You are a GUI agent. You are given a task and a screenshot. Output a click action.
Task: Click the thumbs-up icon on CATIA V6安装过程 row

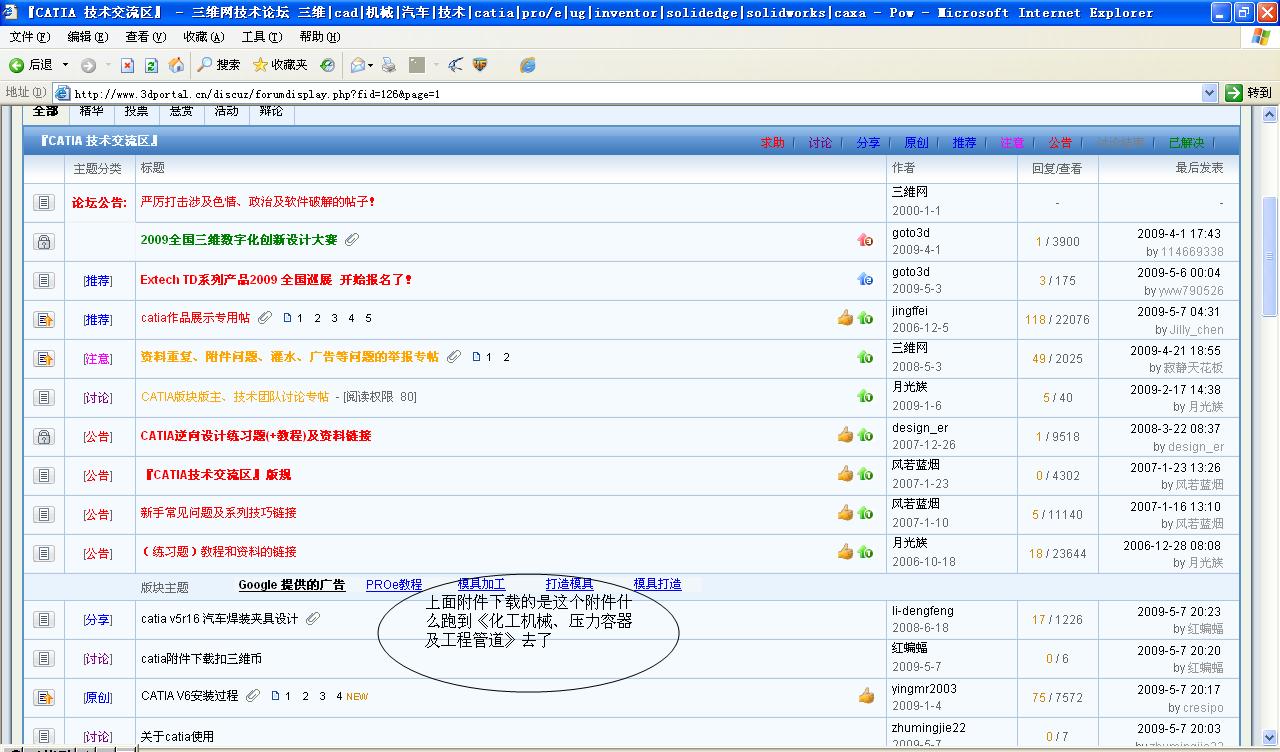point(866,696)
